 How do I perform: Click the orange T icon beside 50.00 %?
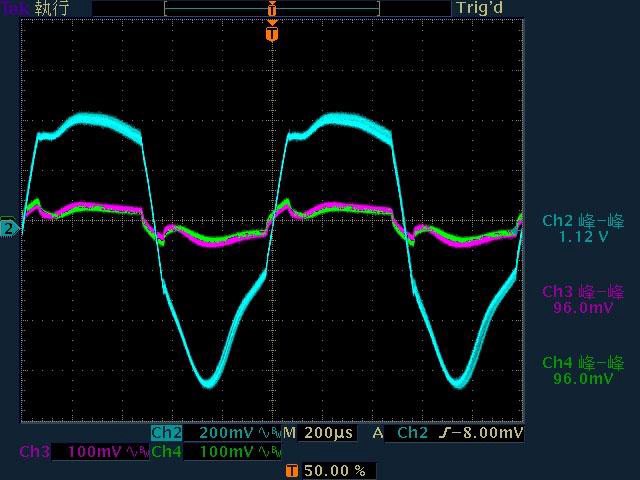coord(291,470)
